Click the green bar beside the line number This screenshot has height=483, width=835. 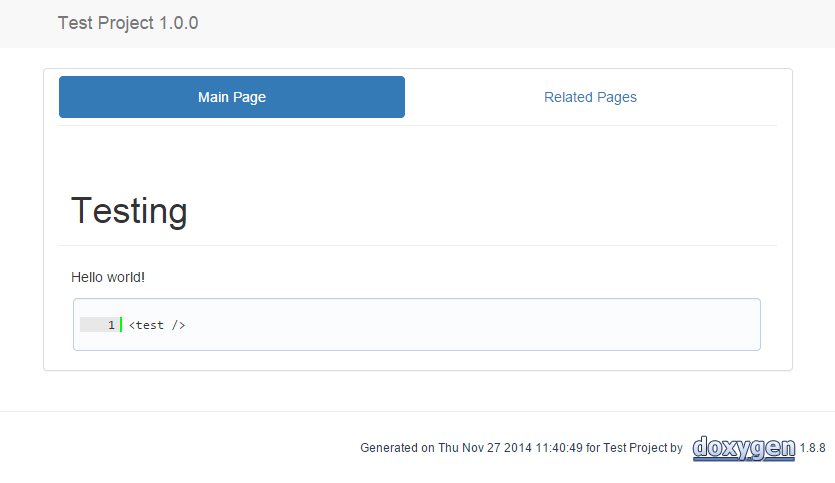[x=121, y=325]
